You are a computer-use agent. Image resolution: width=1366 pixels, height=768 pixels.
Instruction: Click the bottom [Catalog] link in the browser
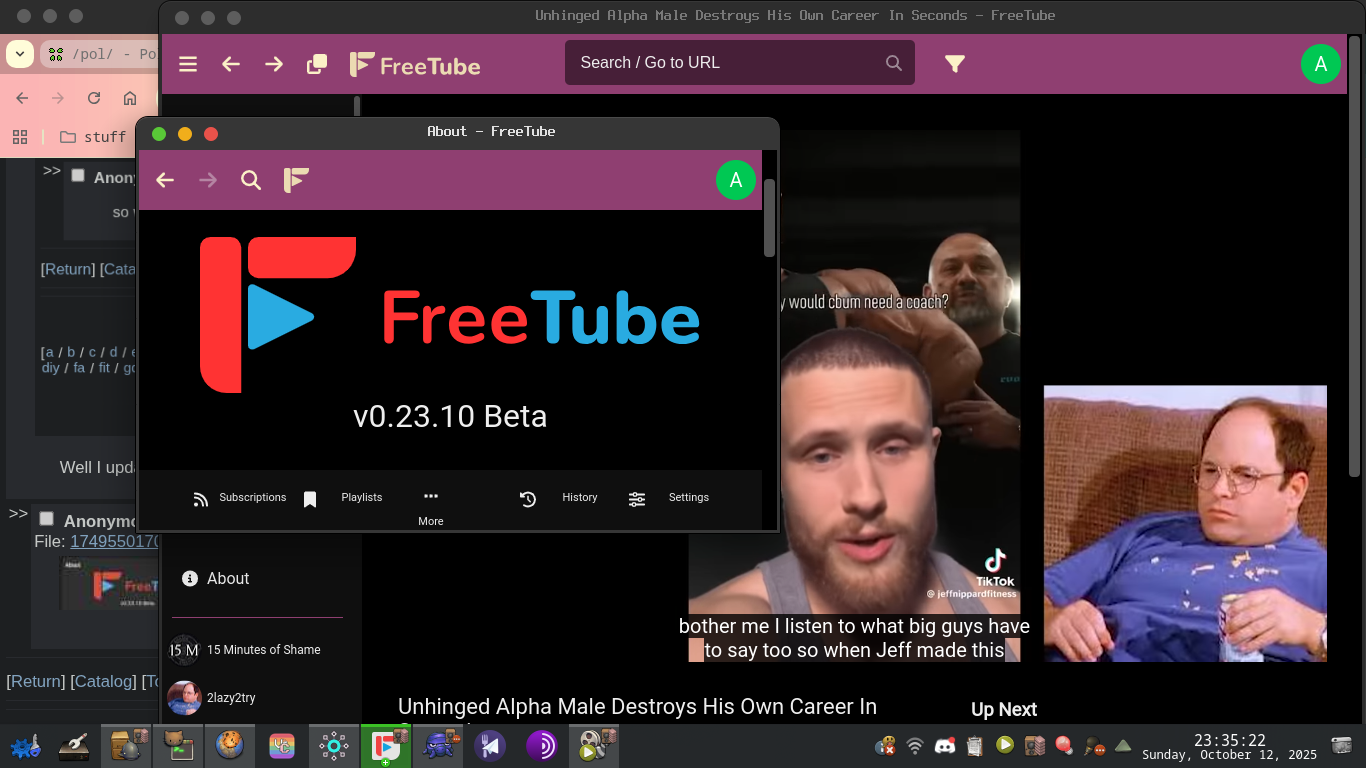pos(104,681)
